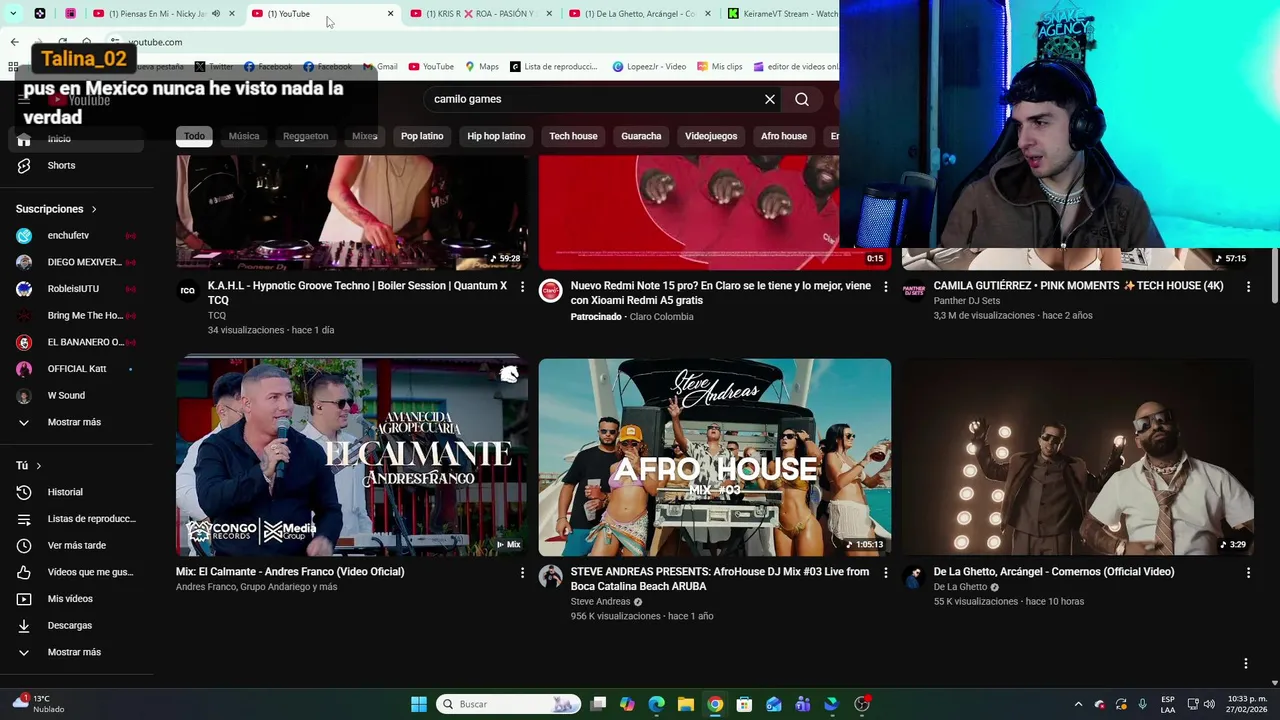1280x720 pixels.
Task: Open LopeezJr - Video bookmark
Action: tap(649, 67)
